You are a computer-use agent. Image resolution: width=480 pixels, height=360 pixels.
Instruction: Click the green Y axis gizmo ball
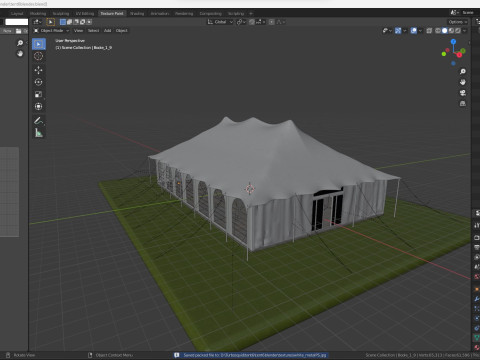click(x=463, y=51)
